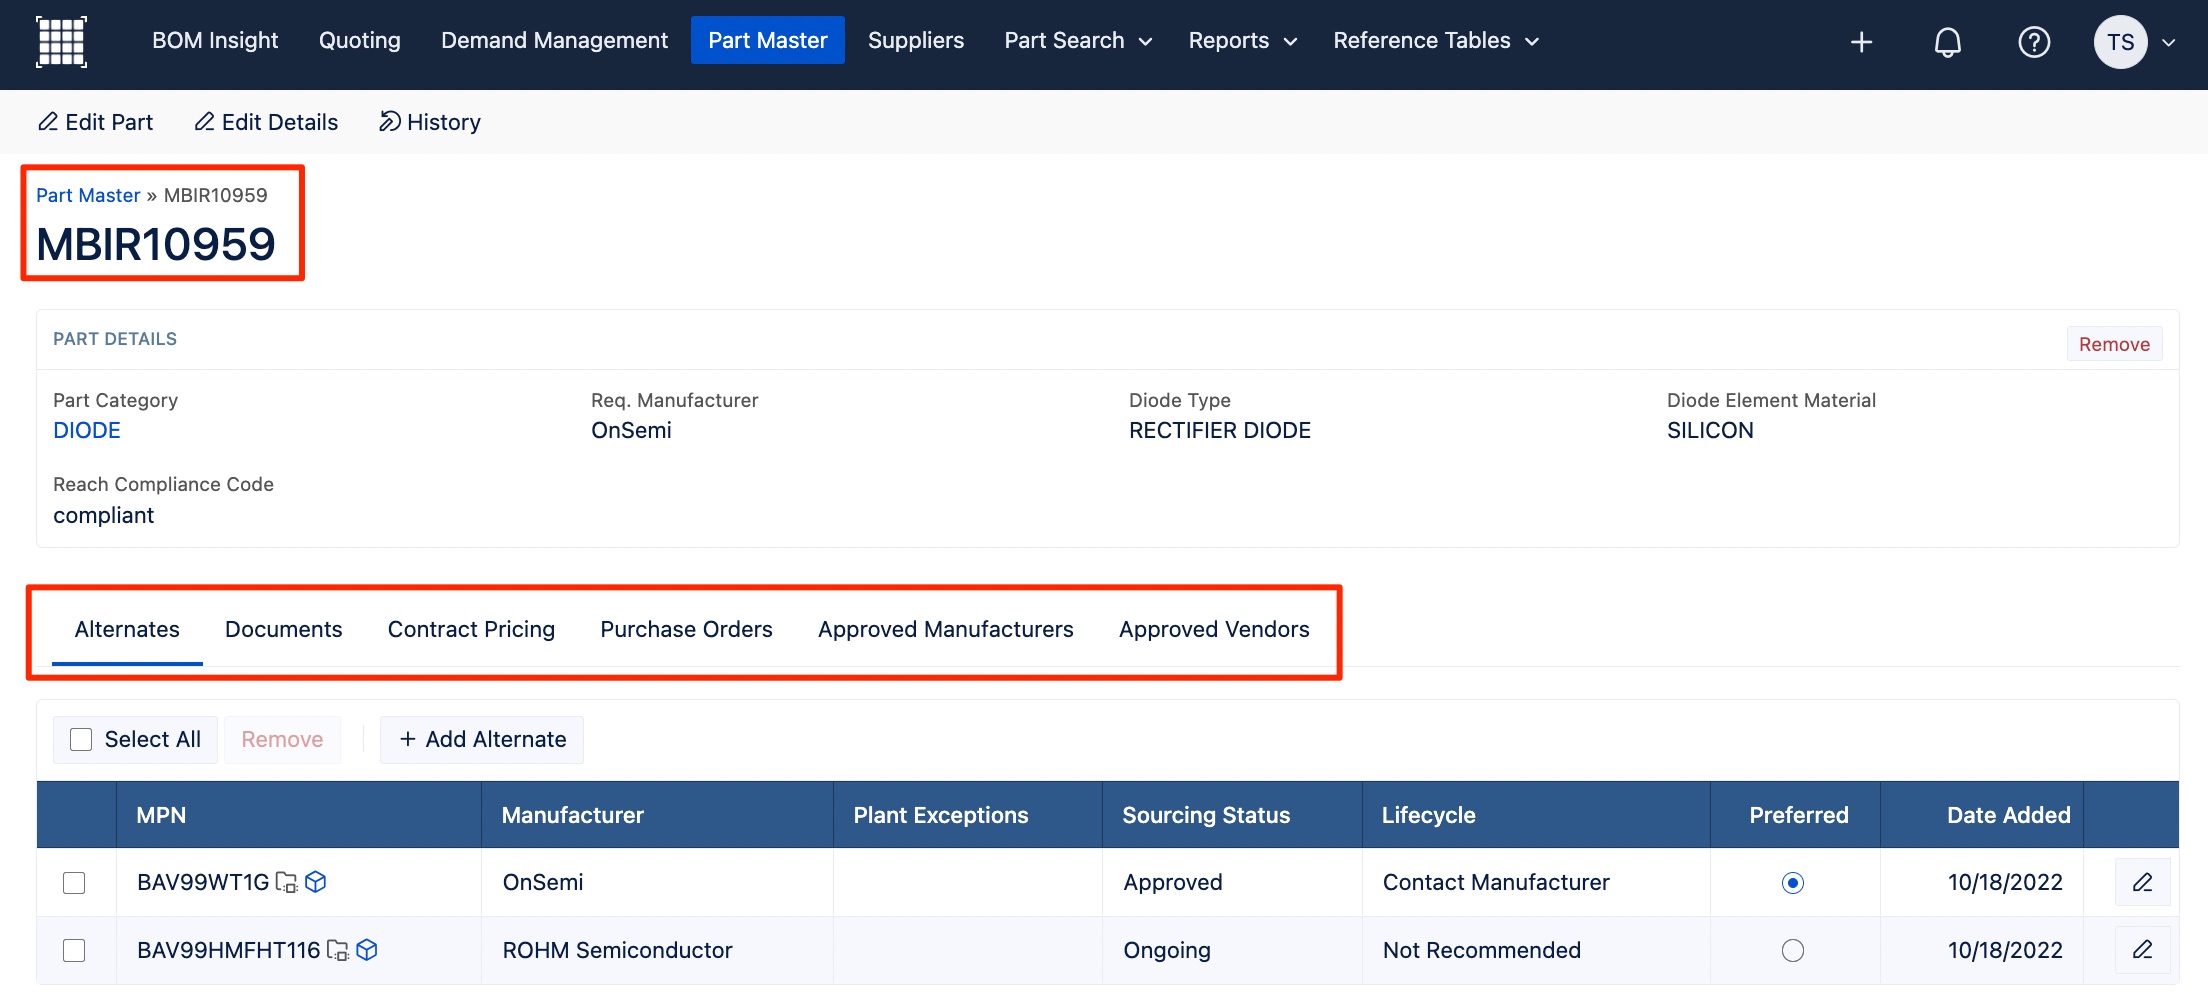Open the notifications bell icon
This screenshot has height=1006, width=2208.
coord(1947,42)
